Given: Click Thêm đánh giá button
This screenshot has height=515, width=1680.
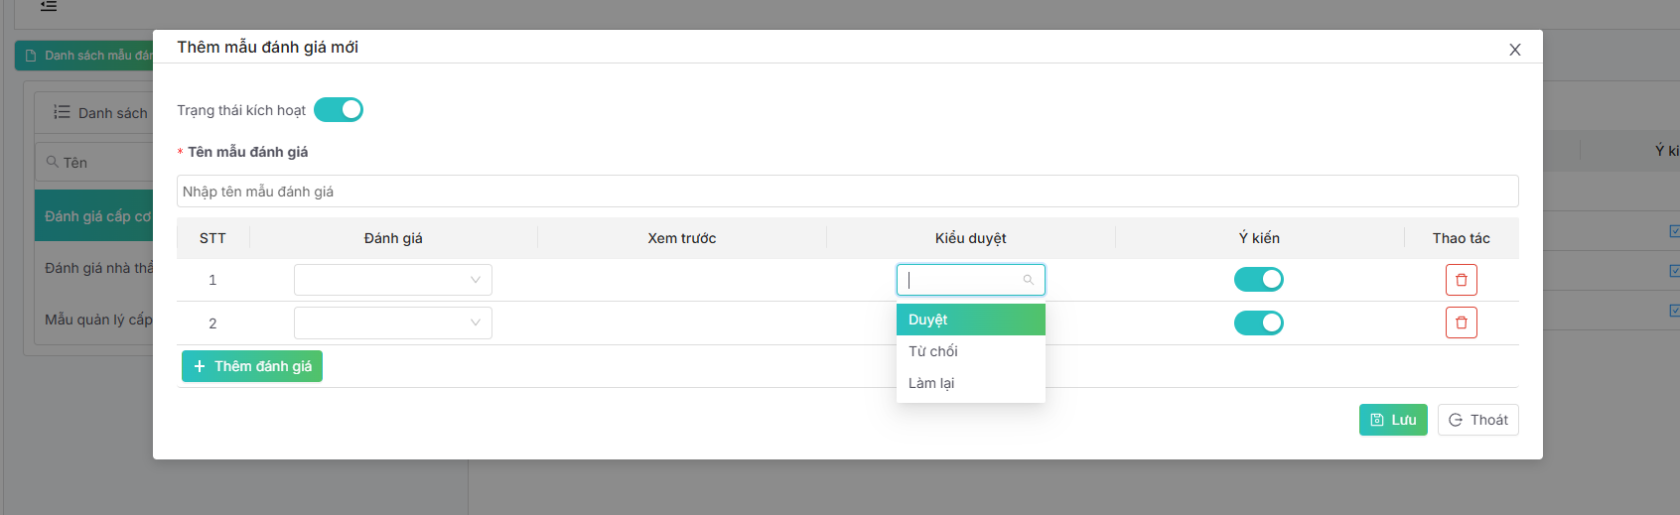Looking at the screenshot, I should tap(252, 366).
